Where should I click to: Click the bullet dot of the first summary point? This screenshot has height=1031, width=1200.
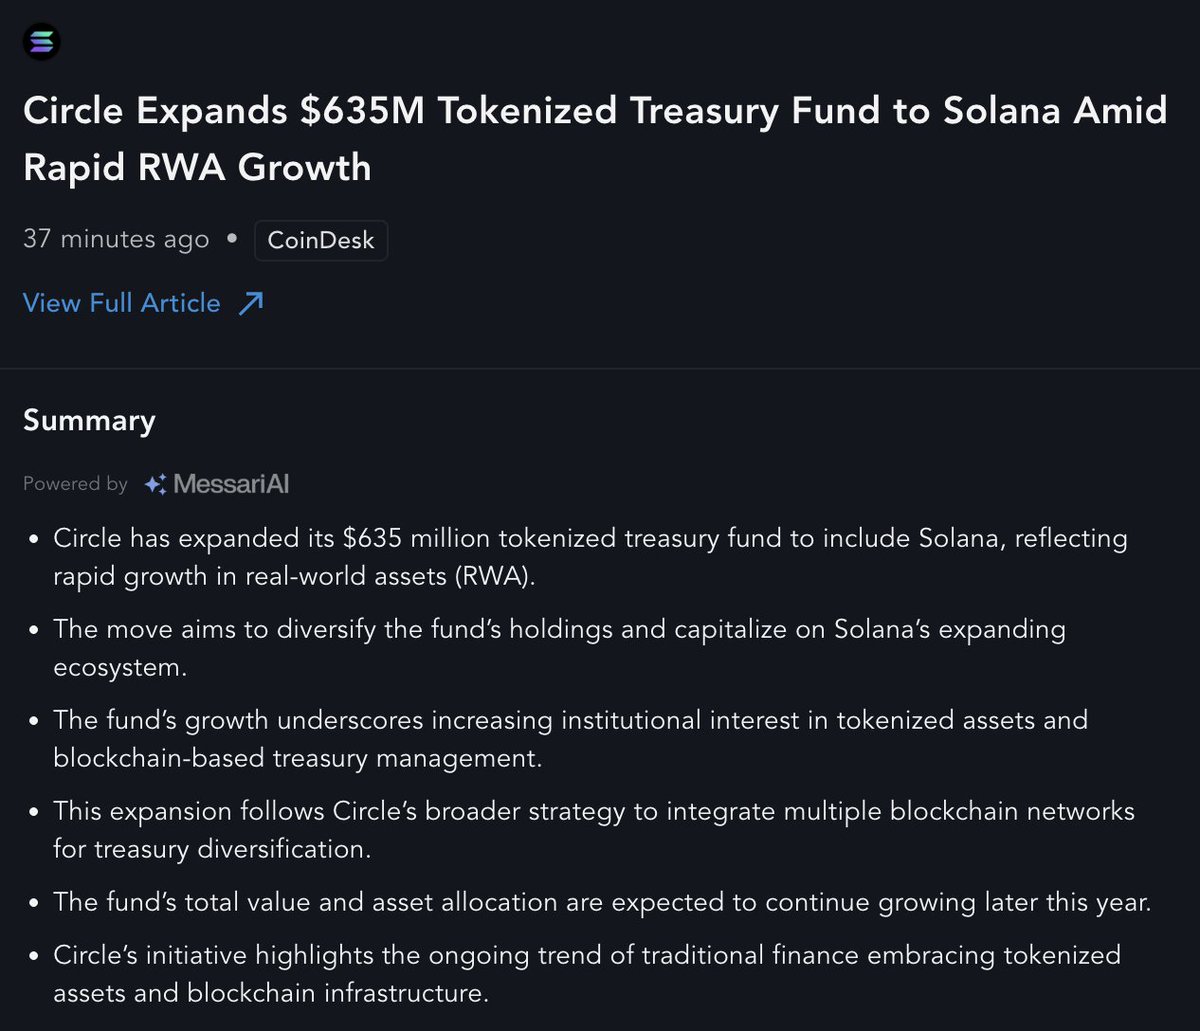coord(33,540)
